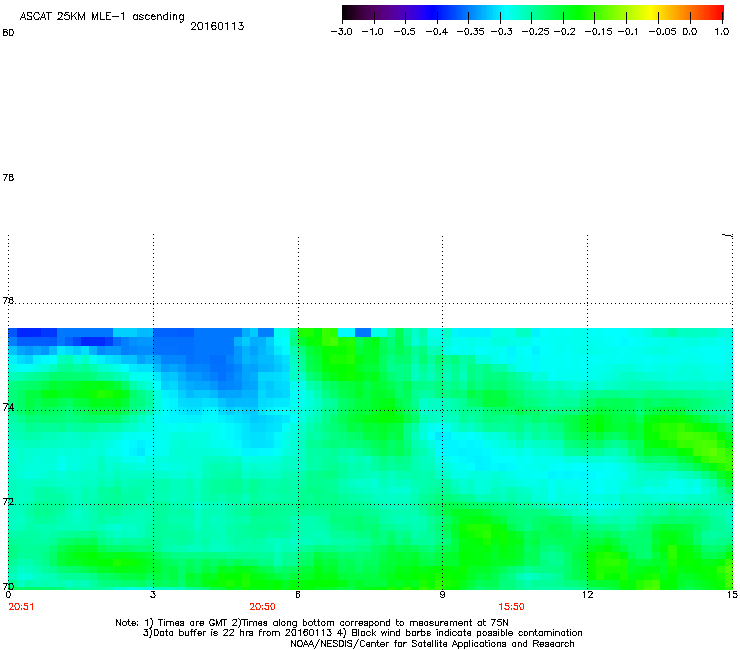740x650 pixels.
Task: Click the '-0.35' color scale label
Action: [x=471, y=32]
